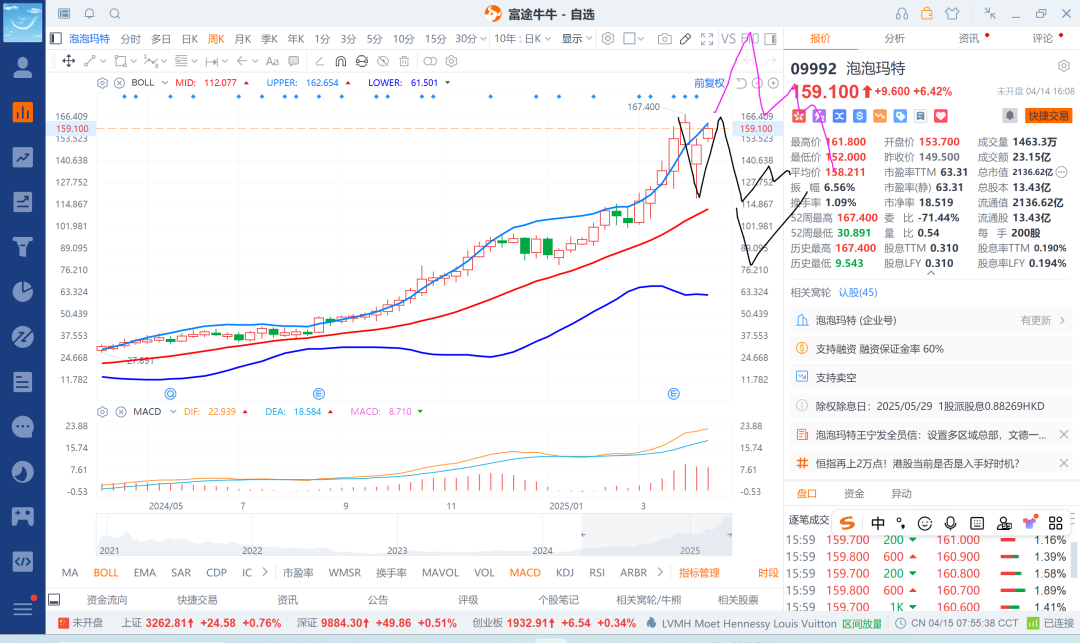This screenshot has width=1080, height=643.
Task: Open the 30分 interval dropdown
Action: (x=471, y=39)
